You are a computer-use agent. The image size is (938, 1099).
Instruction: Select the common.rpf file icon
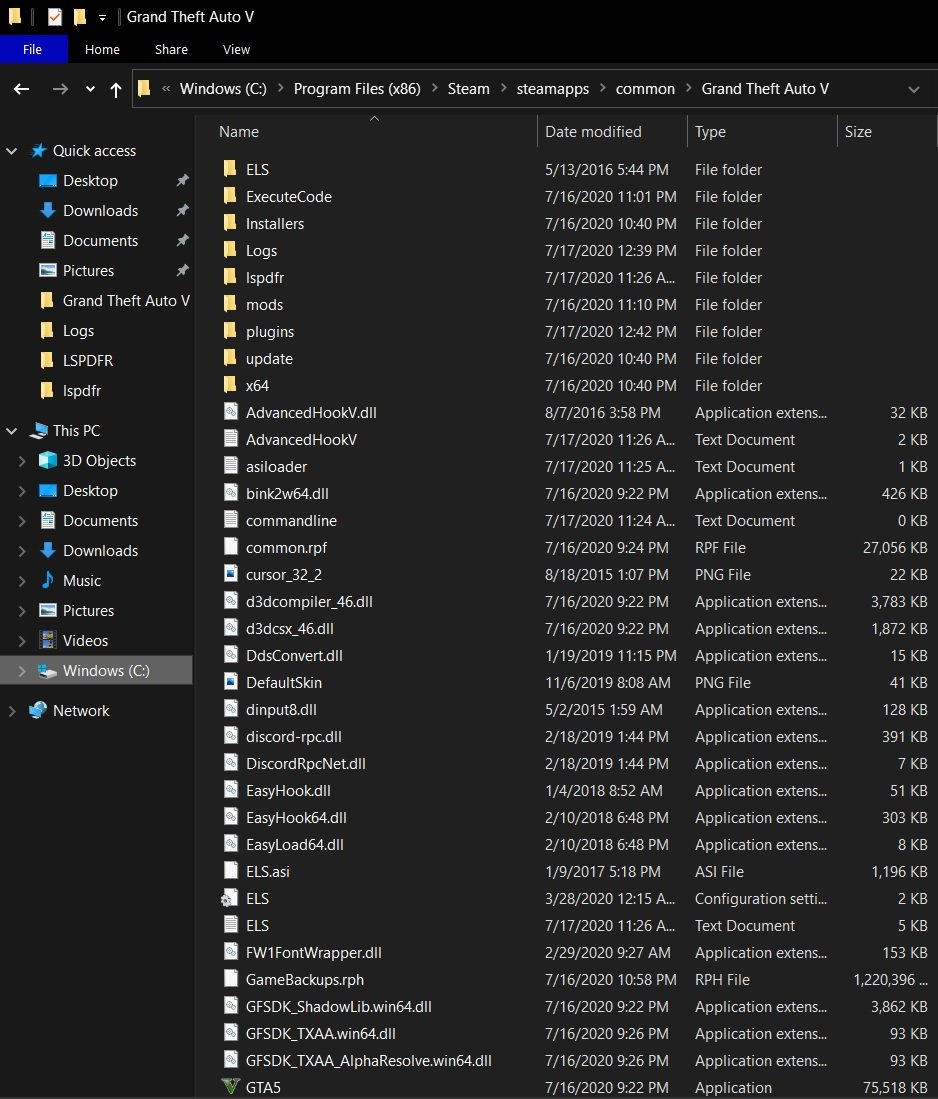click(231, 547)
